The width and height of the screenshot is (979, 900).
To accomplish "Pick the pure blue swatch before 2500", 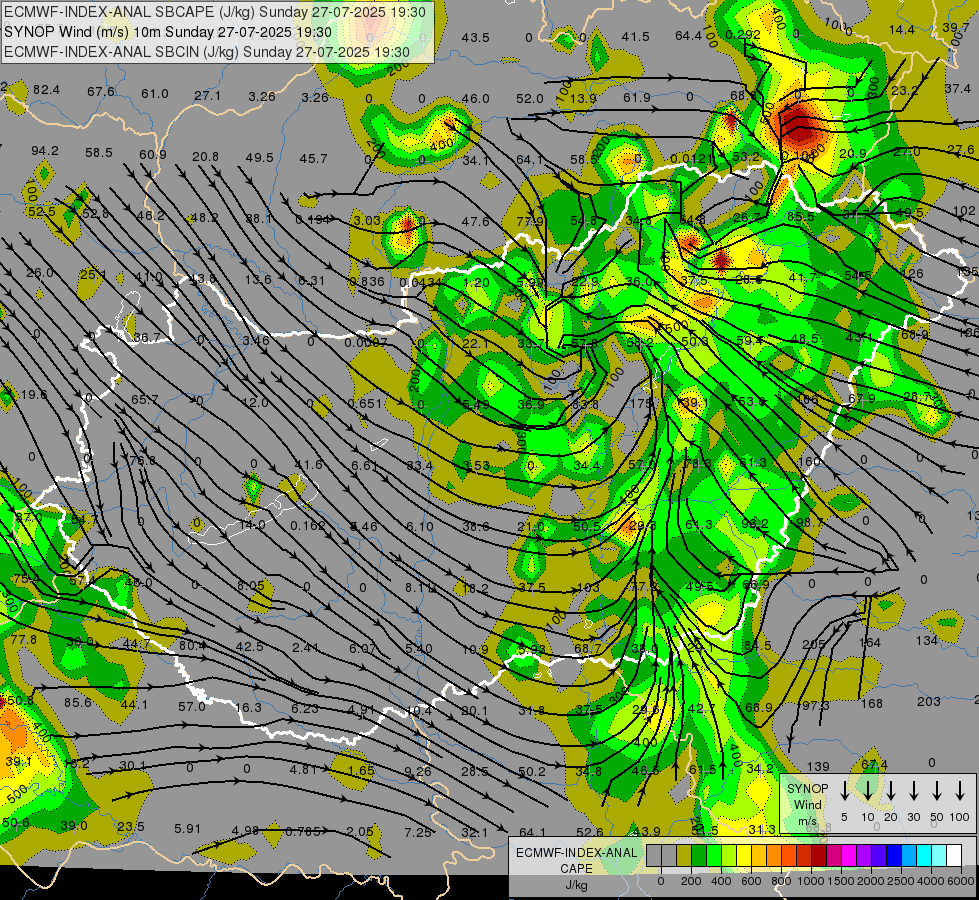I will tap(893, 856).
